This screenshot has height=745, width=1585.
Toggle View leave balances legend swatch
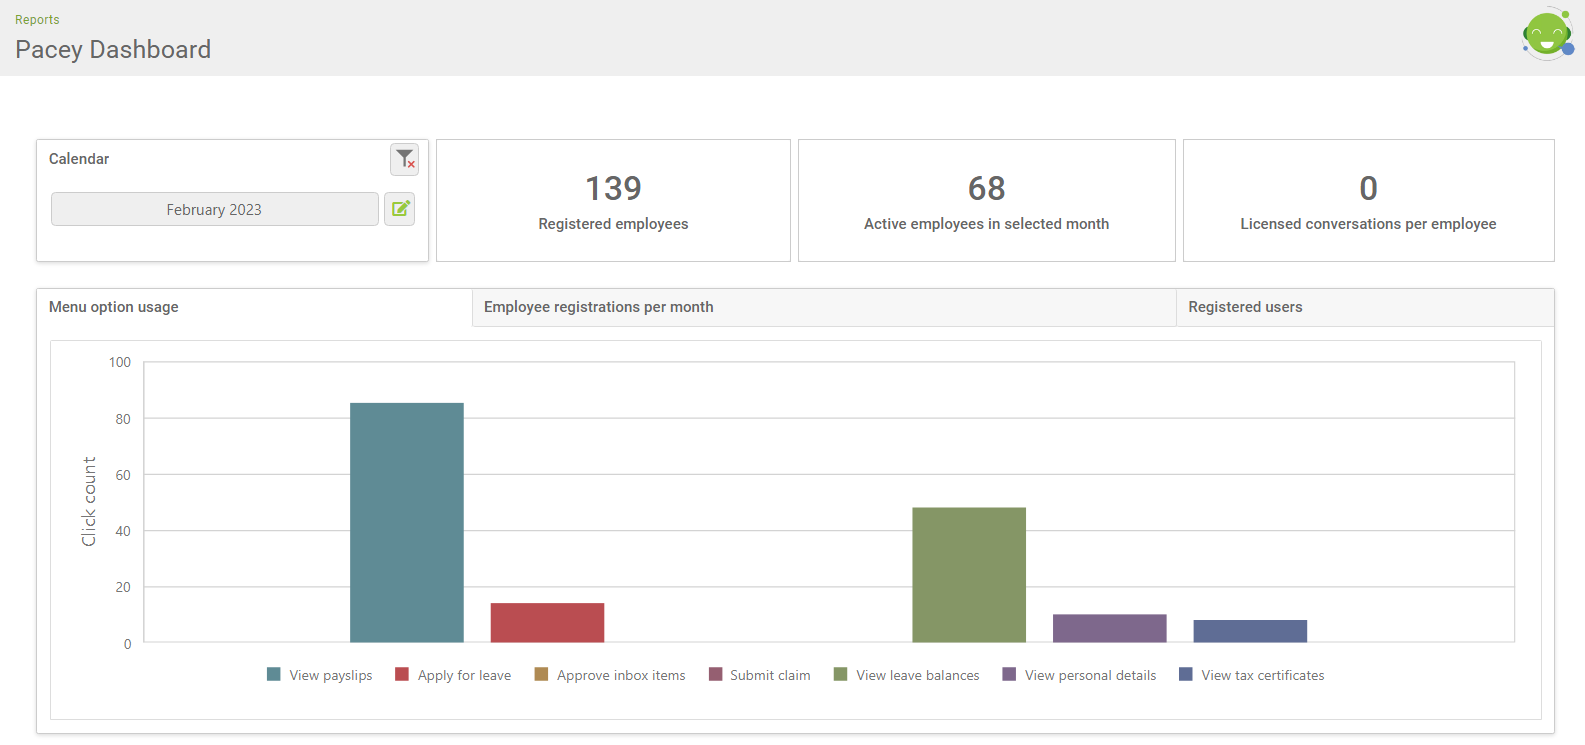point(841,675)
